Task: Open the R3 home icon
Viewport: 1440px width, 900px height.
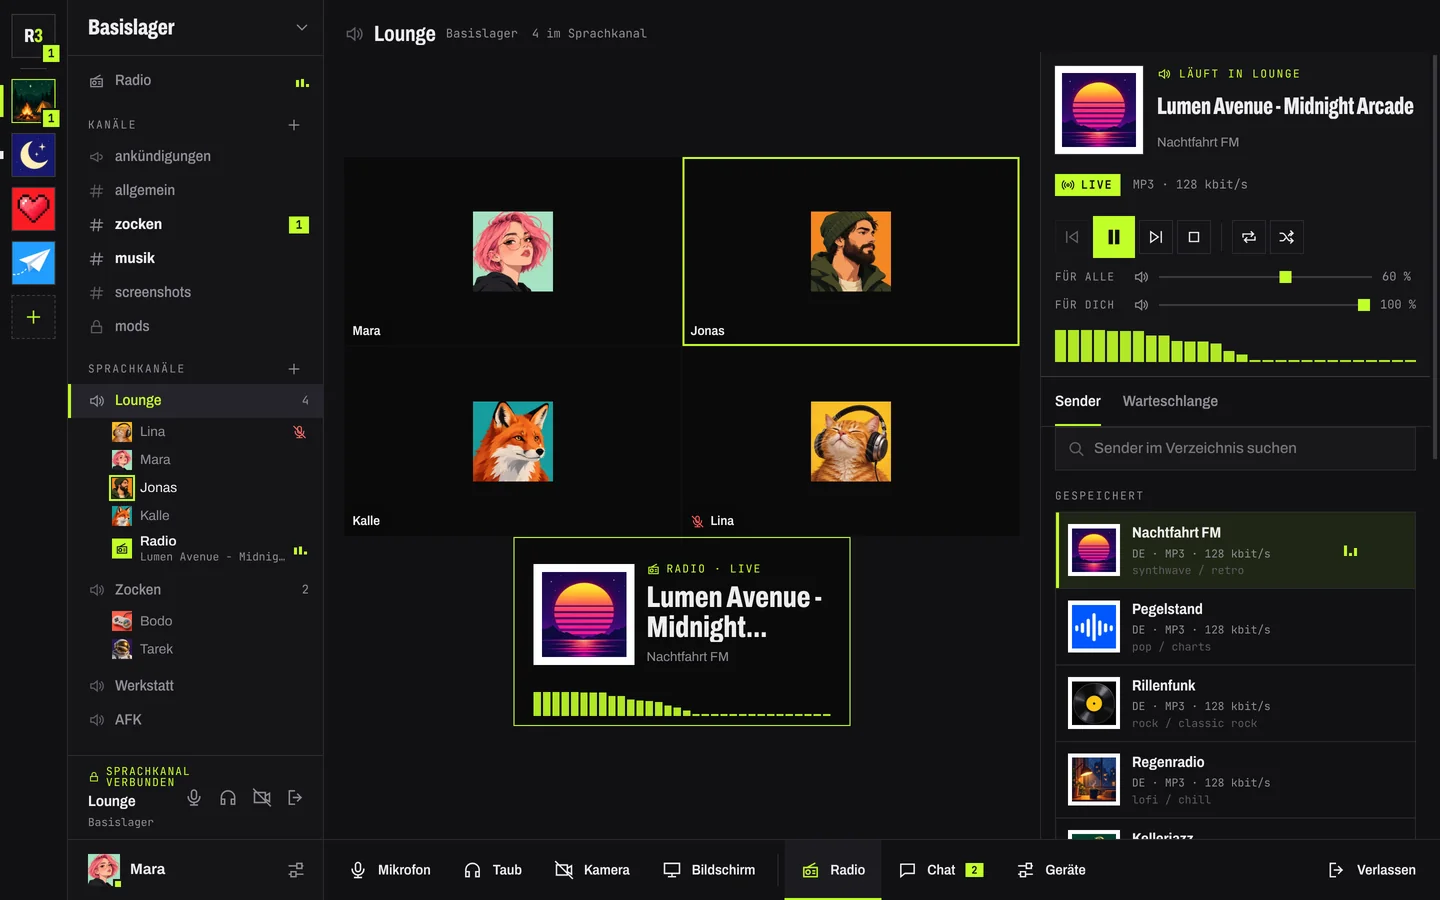Action: click(x=33, y=36)
